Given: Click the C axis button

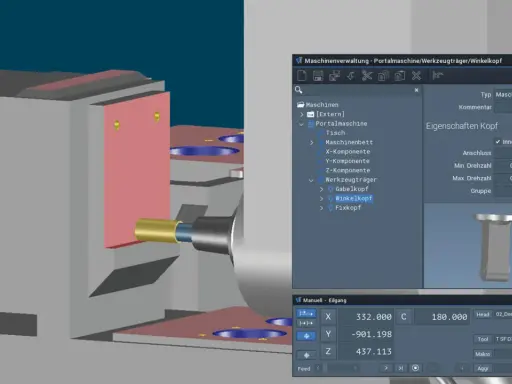Looking at the screenshot, I should (x=403, y=317).
